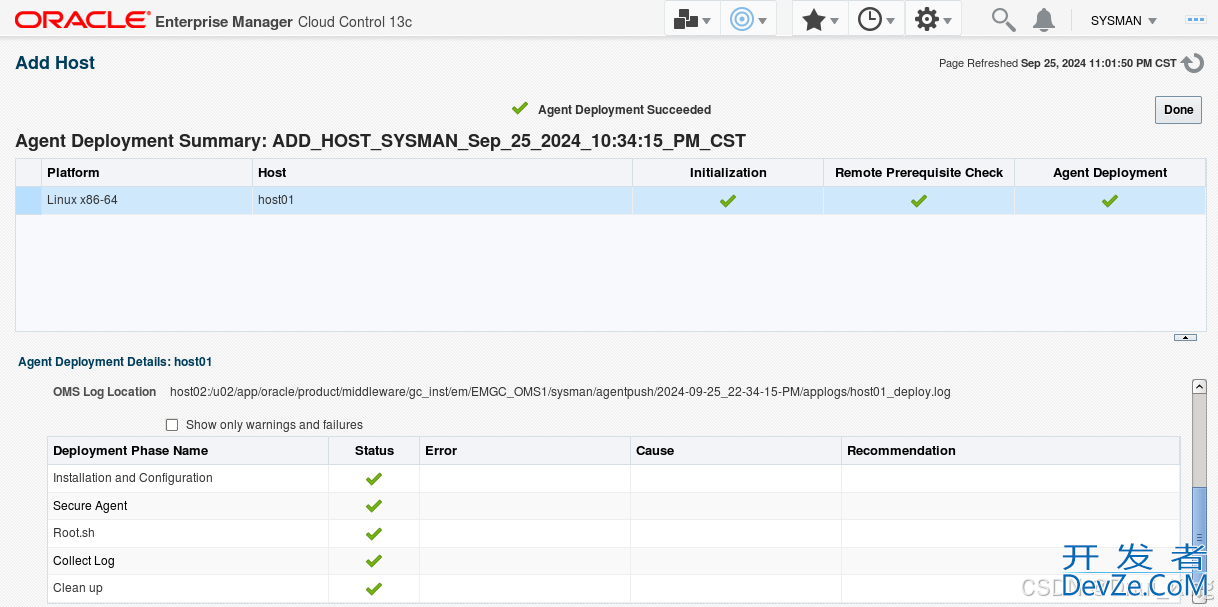The width and height of the screenshot is (1218, 607).
Task: Click the OMS Log Location label
Action: pyautogui.click(x=105, y=392)
